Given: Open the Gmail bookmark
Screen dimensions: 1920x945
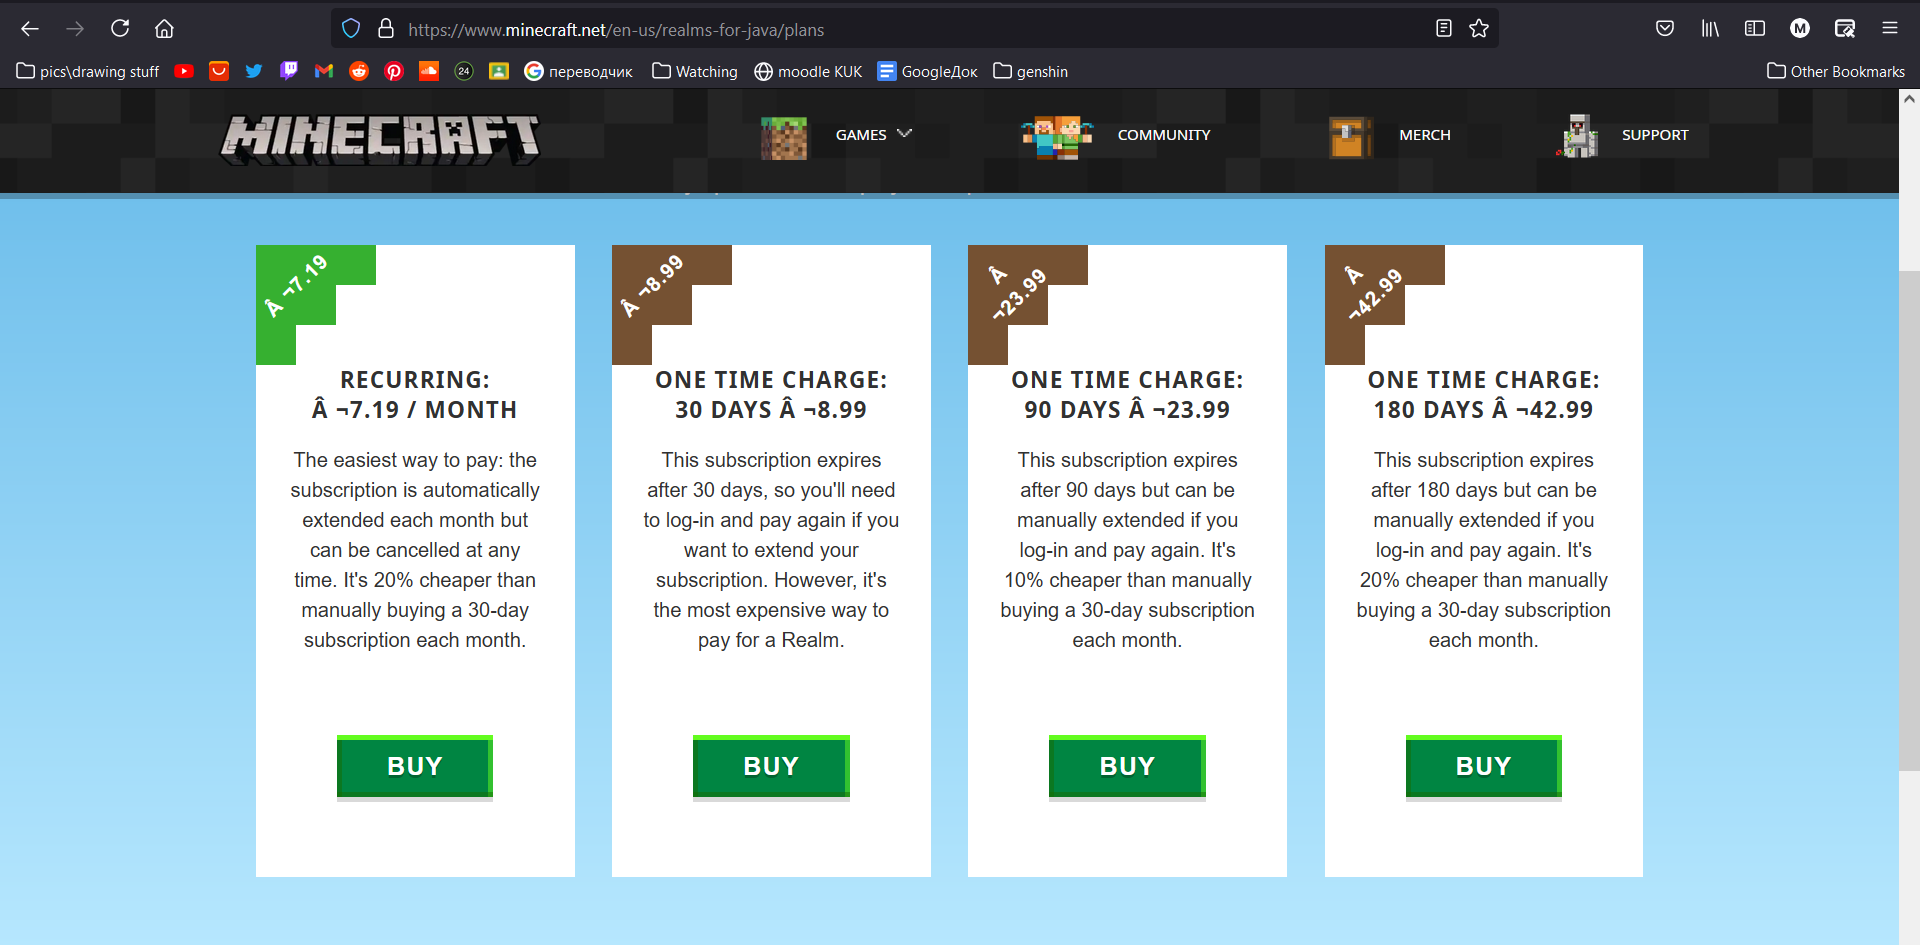Looking at the screenshot, I should point(324,71).
